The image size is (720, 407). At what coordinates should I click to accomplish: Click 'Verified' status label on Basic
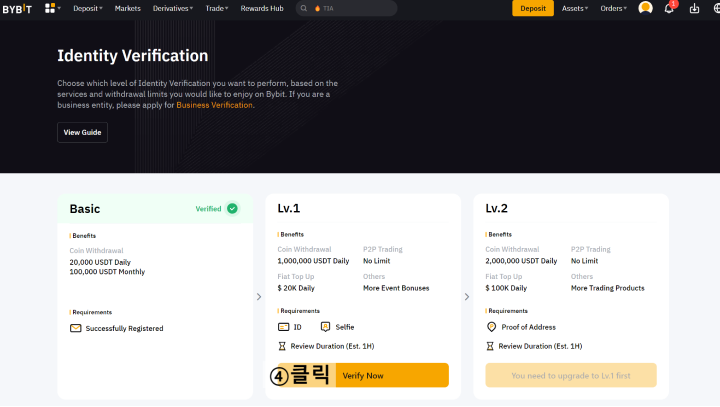pyautogui.click(x=208, y=209)
